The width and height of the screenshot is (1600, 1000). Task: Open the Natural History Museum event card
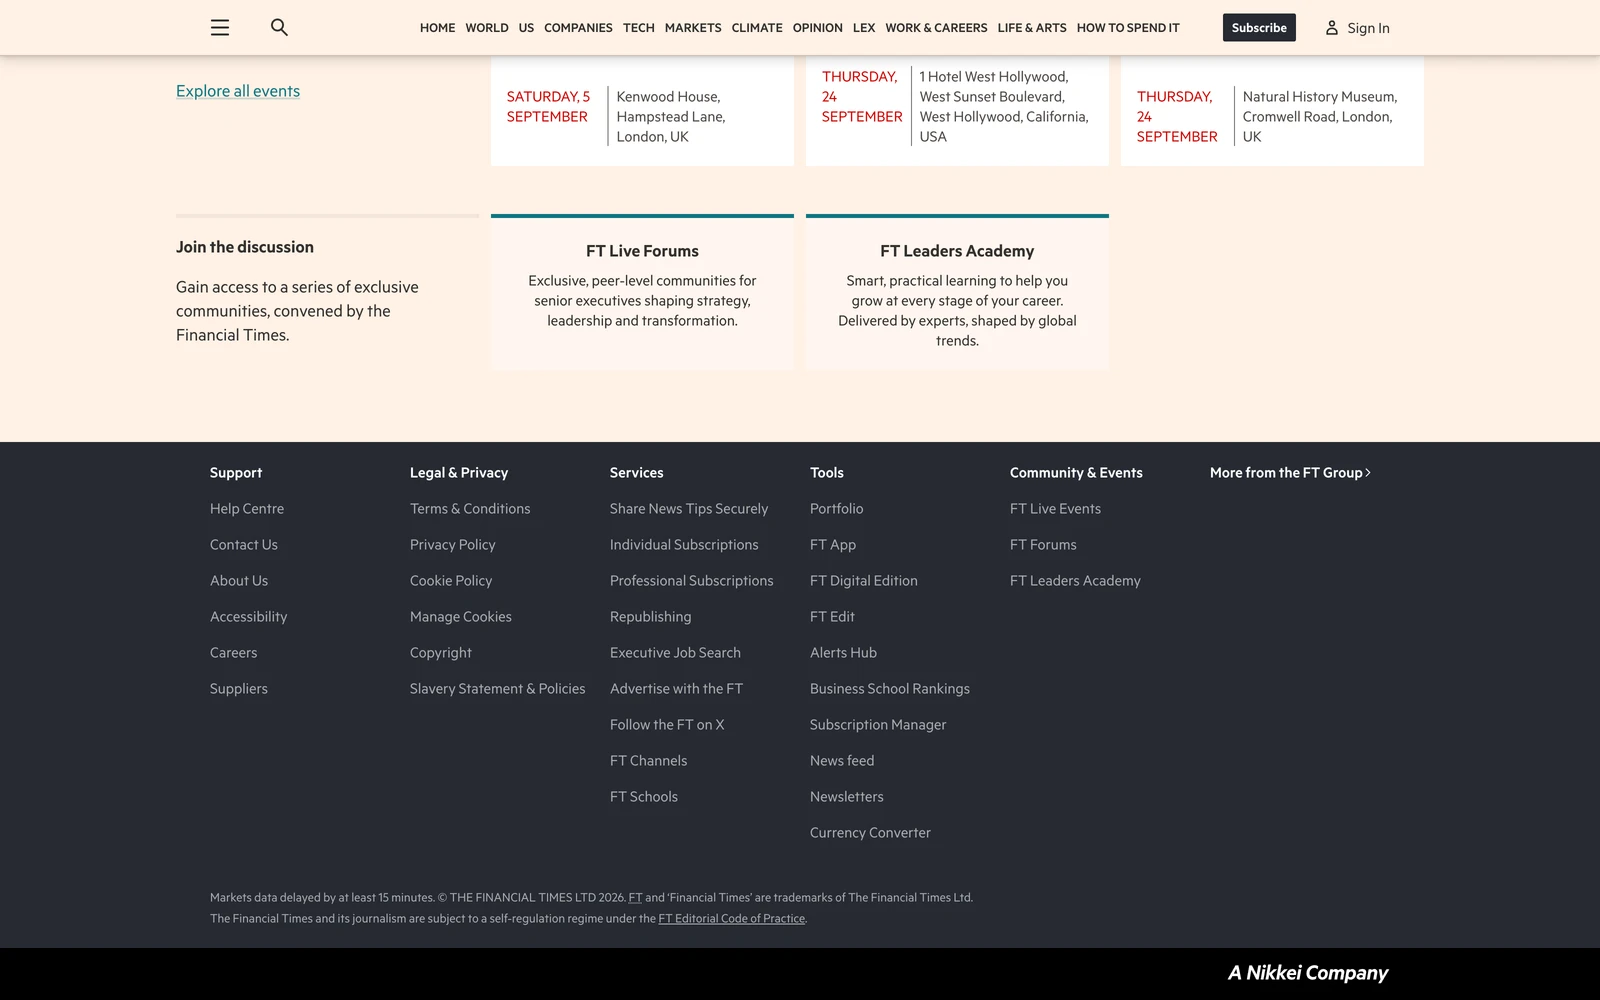point(1272,112)
